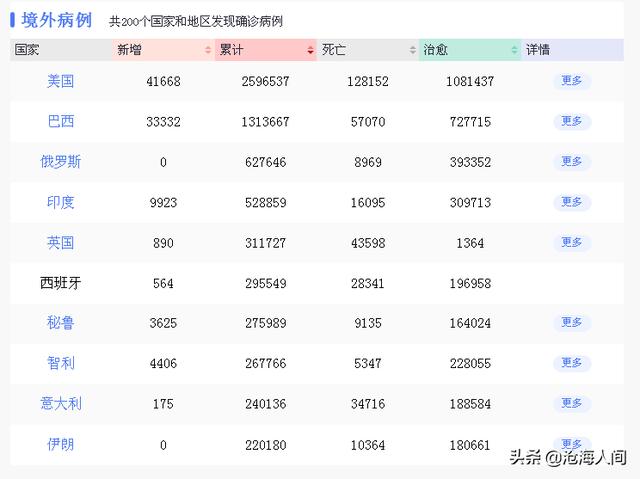Click 更多 button in 美国 row
640x479 pixels.
point(572,81)
